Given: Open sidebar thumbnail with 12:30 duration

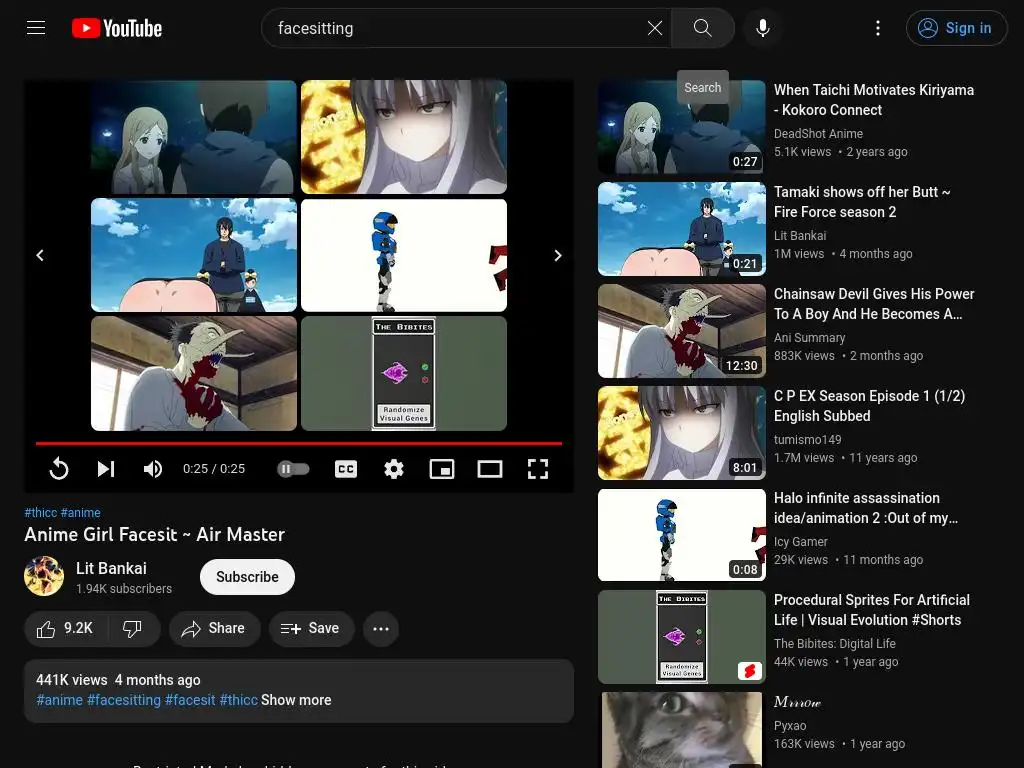Looking at the screenshot, I should (x=681, y=330).
